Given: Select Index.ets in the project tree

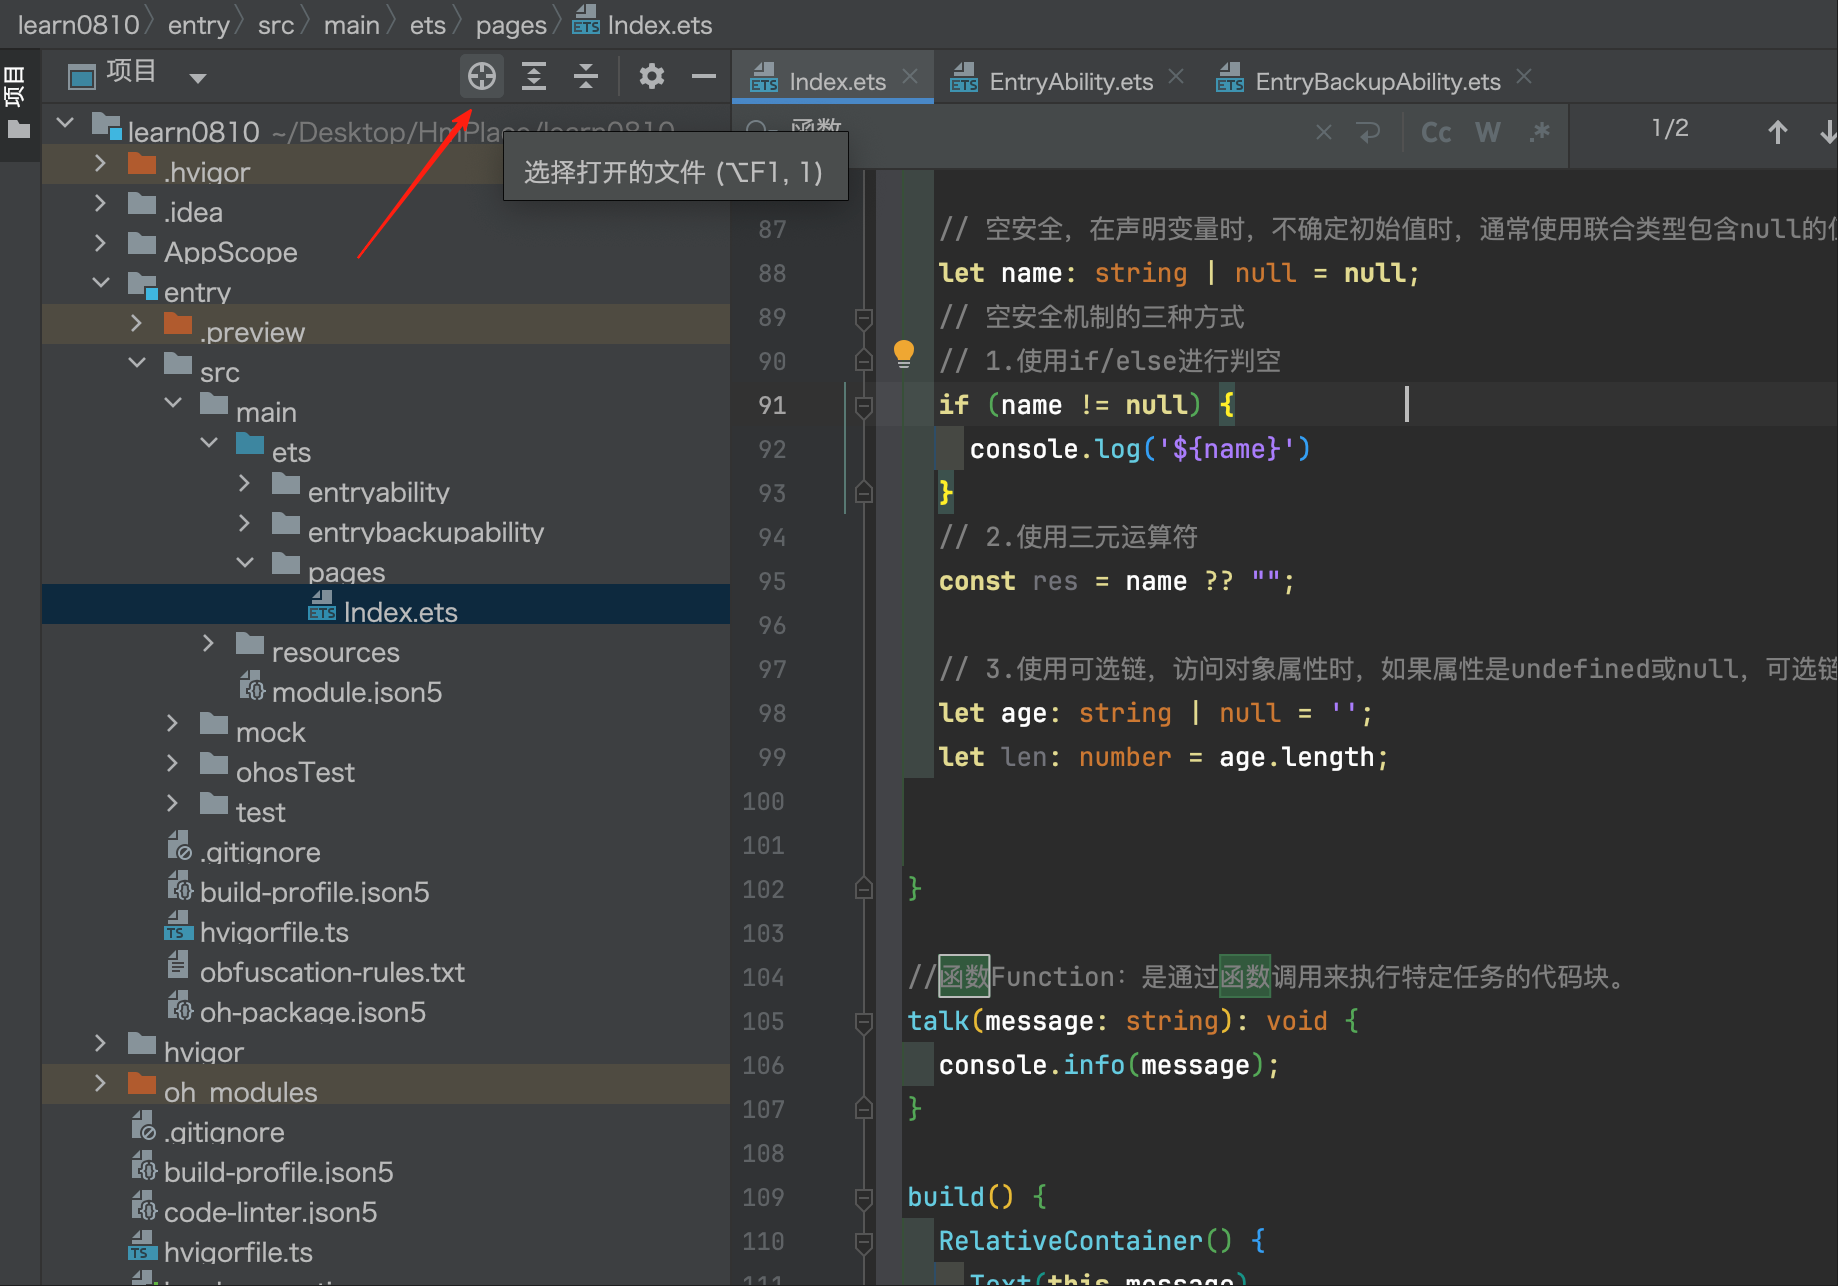Looking at the screenshot, I should click(386, 605).
